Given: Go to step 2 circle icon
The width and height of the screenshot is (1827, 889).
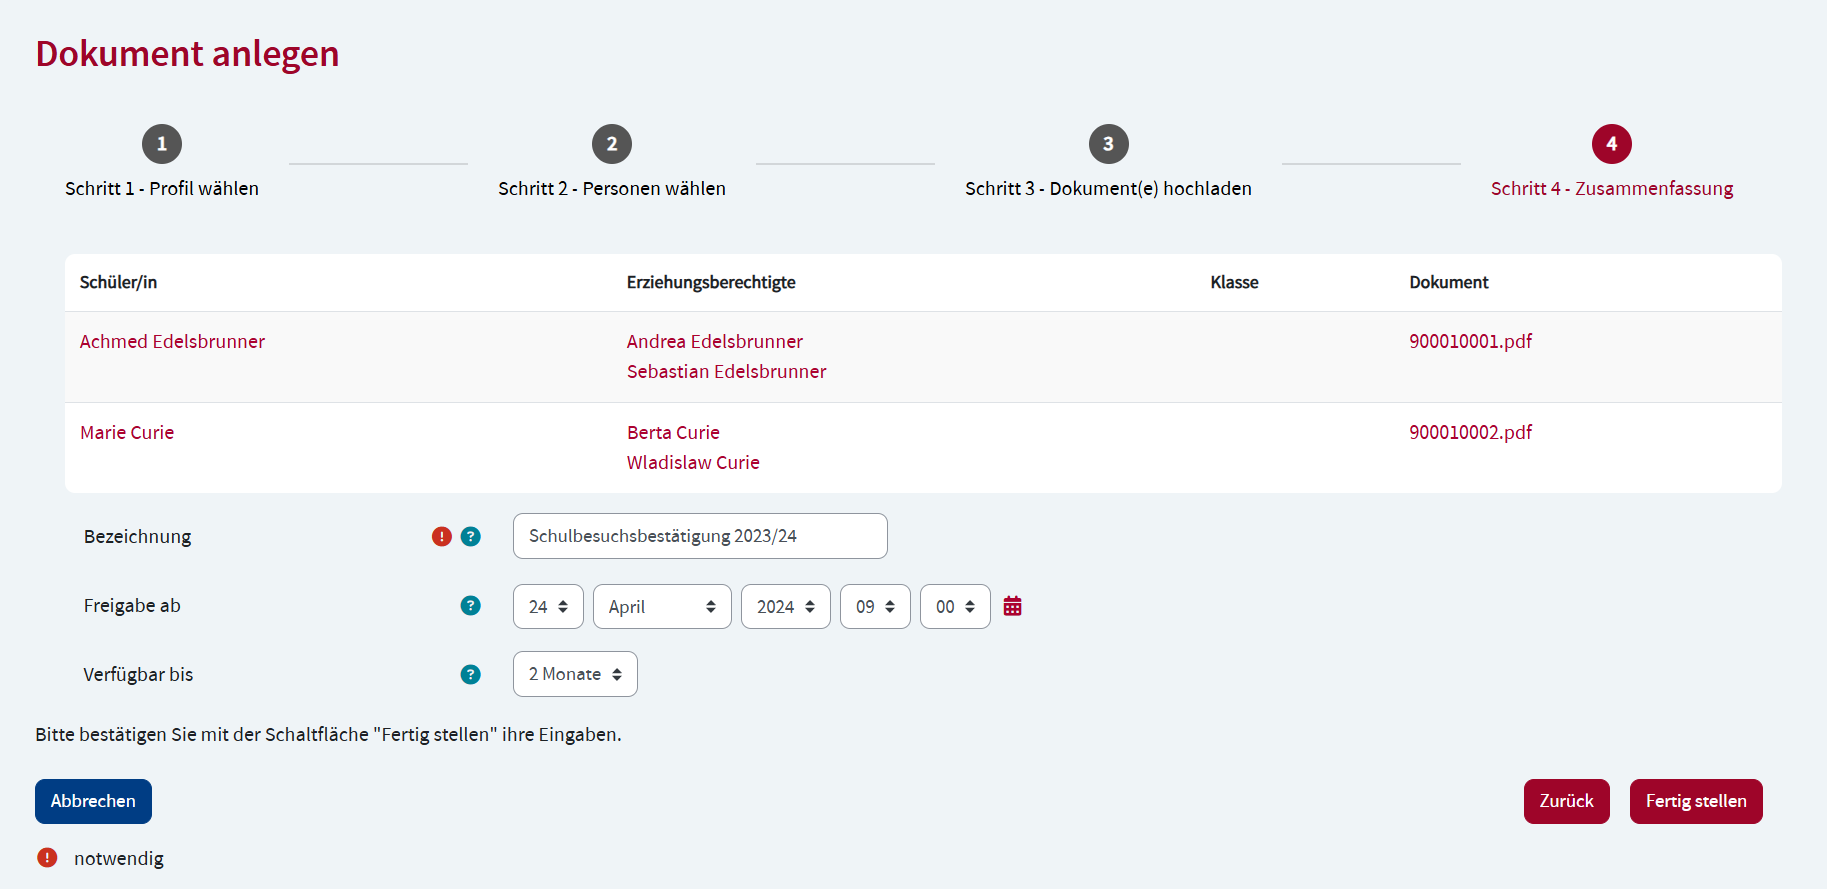Looking at the screenshot, I should (612, 144).
